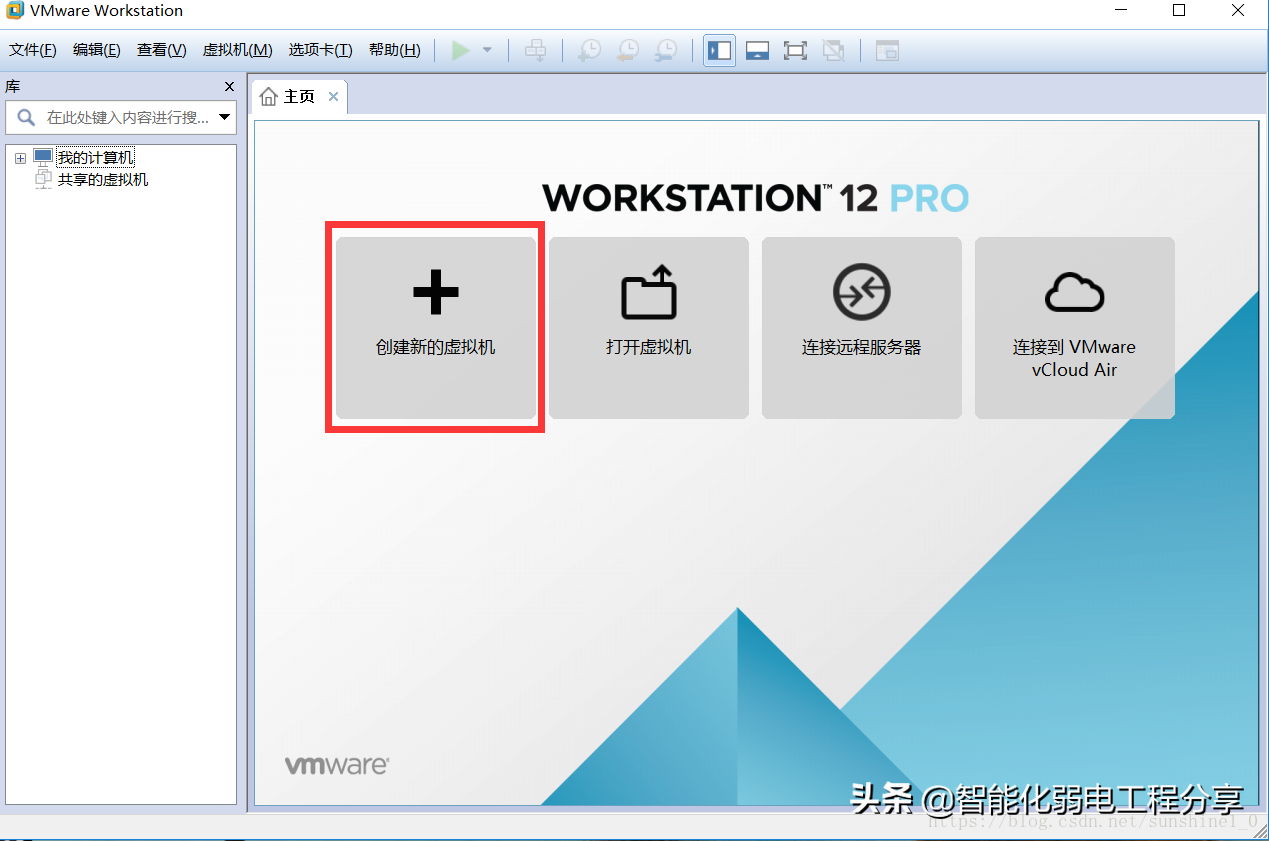The height and width of the screenshot is (841, 1269).
Task: Select the take snapshot icon
Action: [590, 50]
